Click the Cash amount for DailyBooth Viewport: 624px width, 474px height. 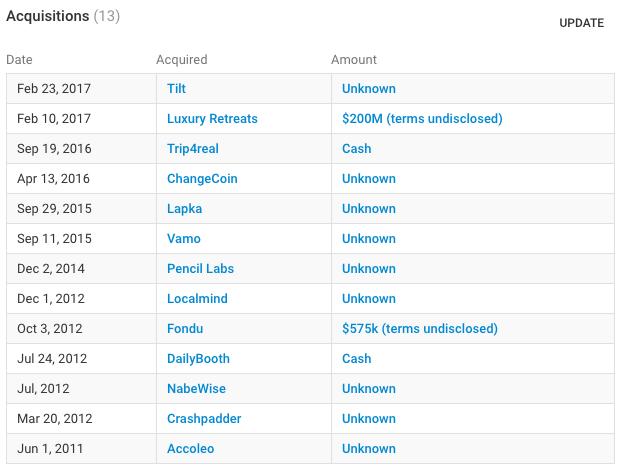point(356,359)
